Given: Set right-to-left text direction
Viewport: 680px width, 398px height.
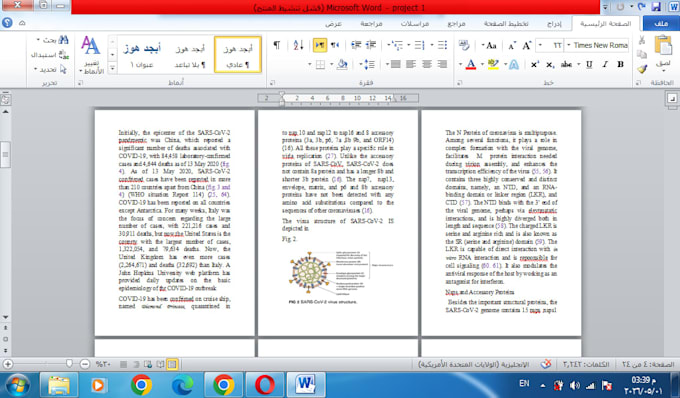Looking at the screenshot, I should pos(335,45).
